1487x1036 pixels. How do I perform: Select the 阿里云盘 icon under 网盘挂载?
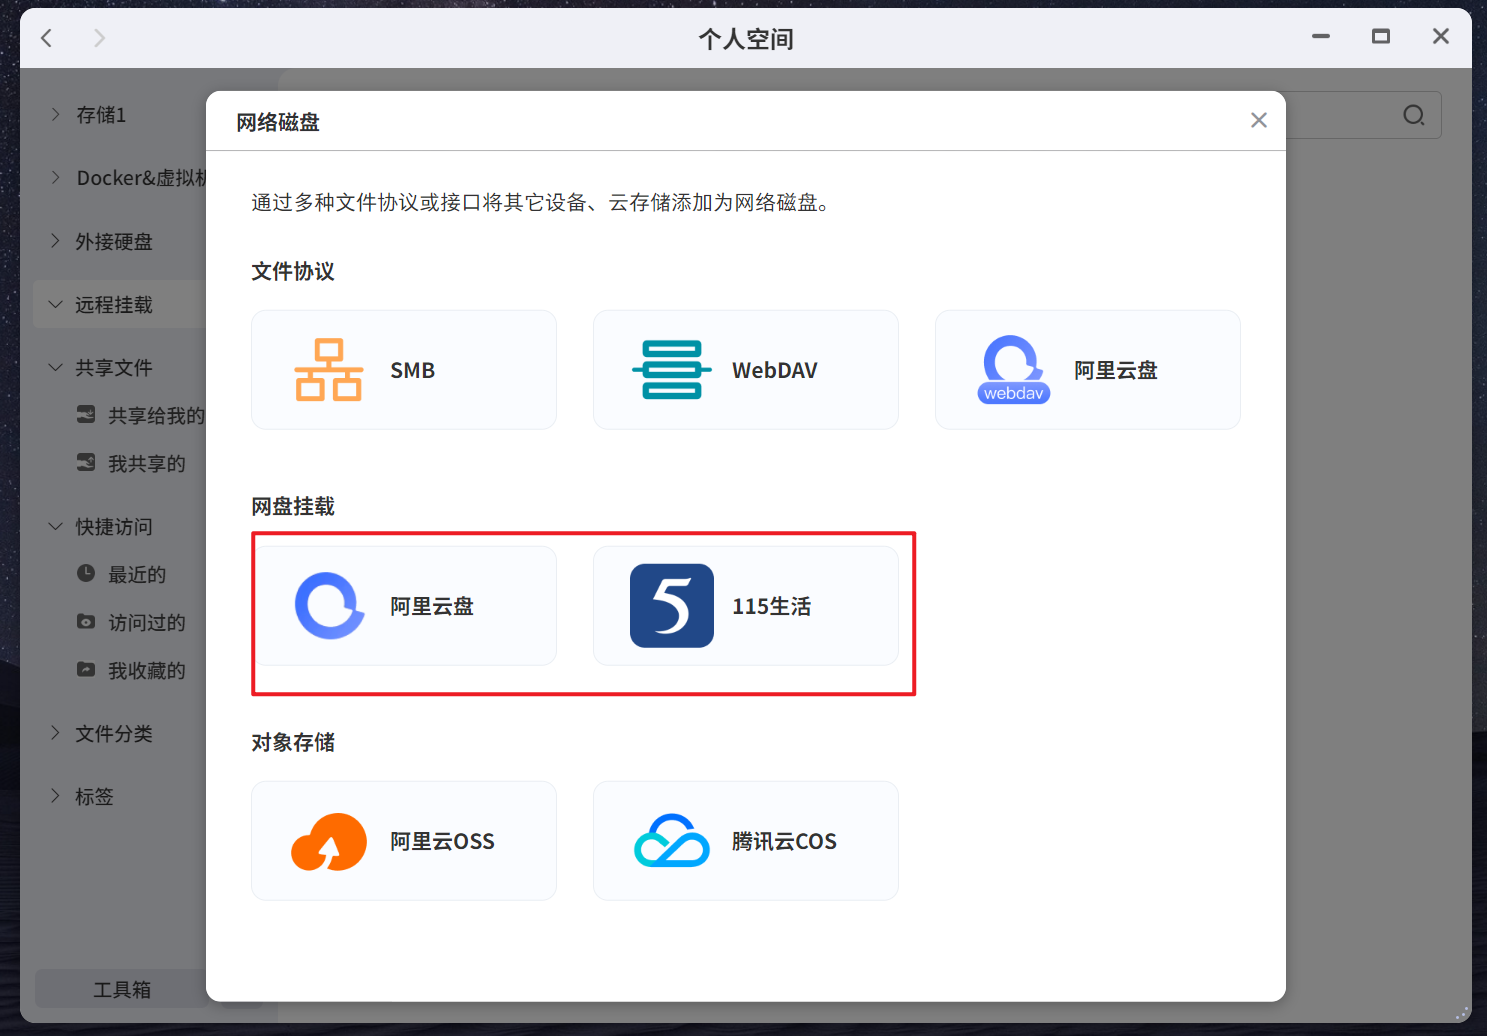pyautogui.click(x=329, y=606)
